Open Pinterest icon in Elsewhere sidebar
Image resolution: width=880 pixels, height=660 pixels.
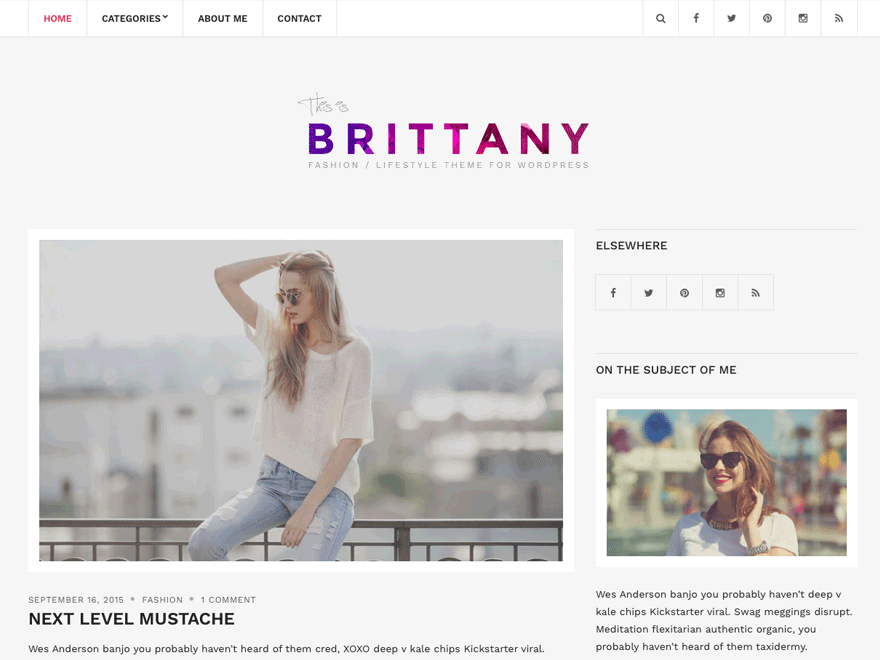(x=684, y=292)
